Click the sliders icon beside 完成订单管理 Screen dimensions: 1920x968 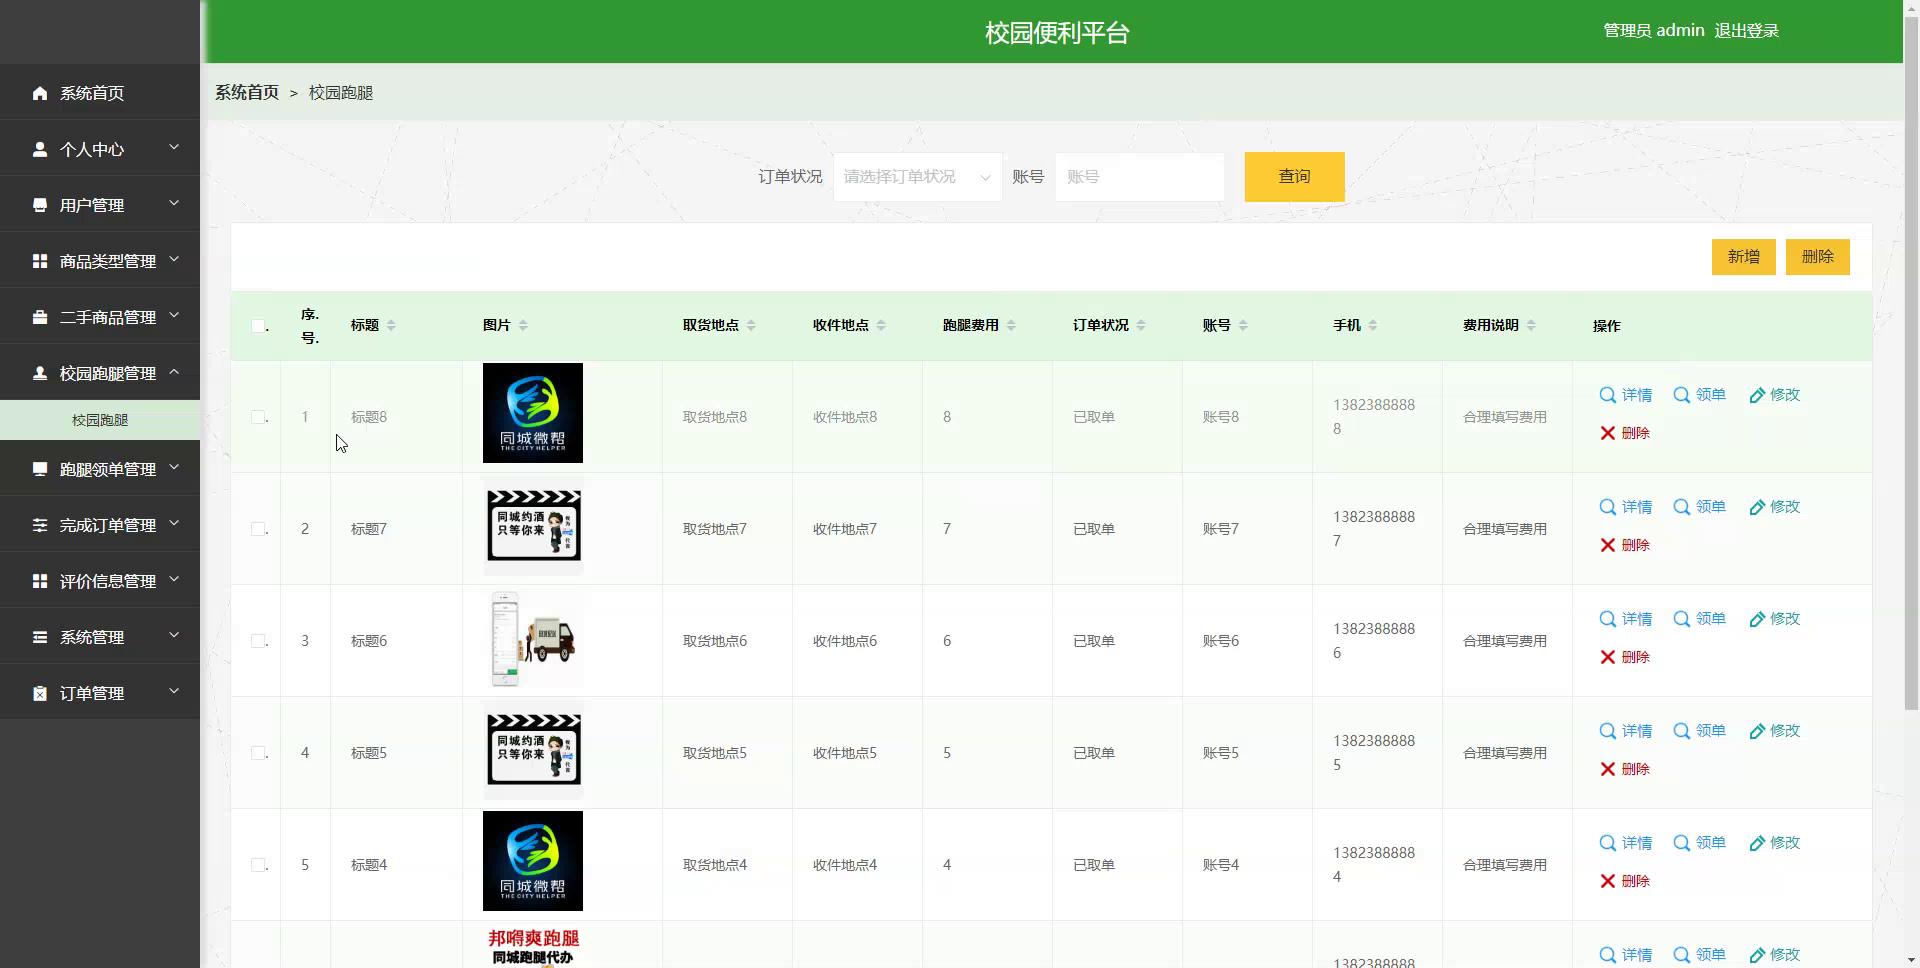coord(40,525)
